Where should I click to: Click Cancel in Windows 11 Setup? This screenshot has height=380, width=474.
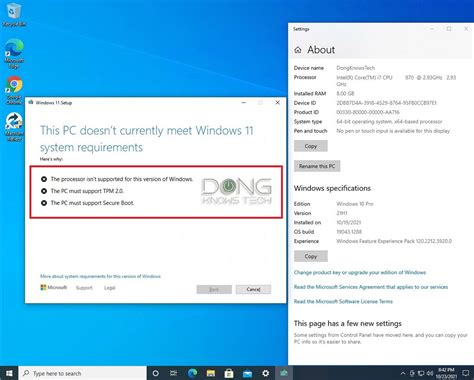(x=253, y=289)
